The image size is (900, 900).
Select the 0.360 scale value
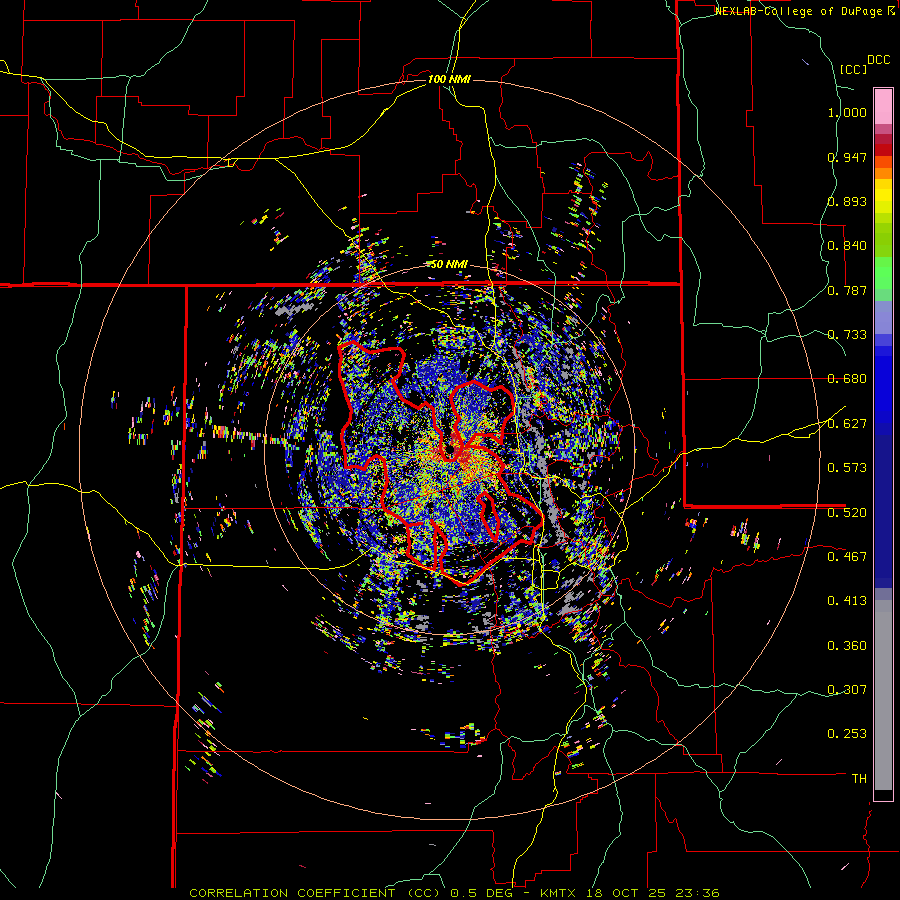[847, 646]
